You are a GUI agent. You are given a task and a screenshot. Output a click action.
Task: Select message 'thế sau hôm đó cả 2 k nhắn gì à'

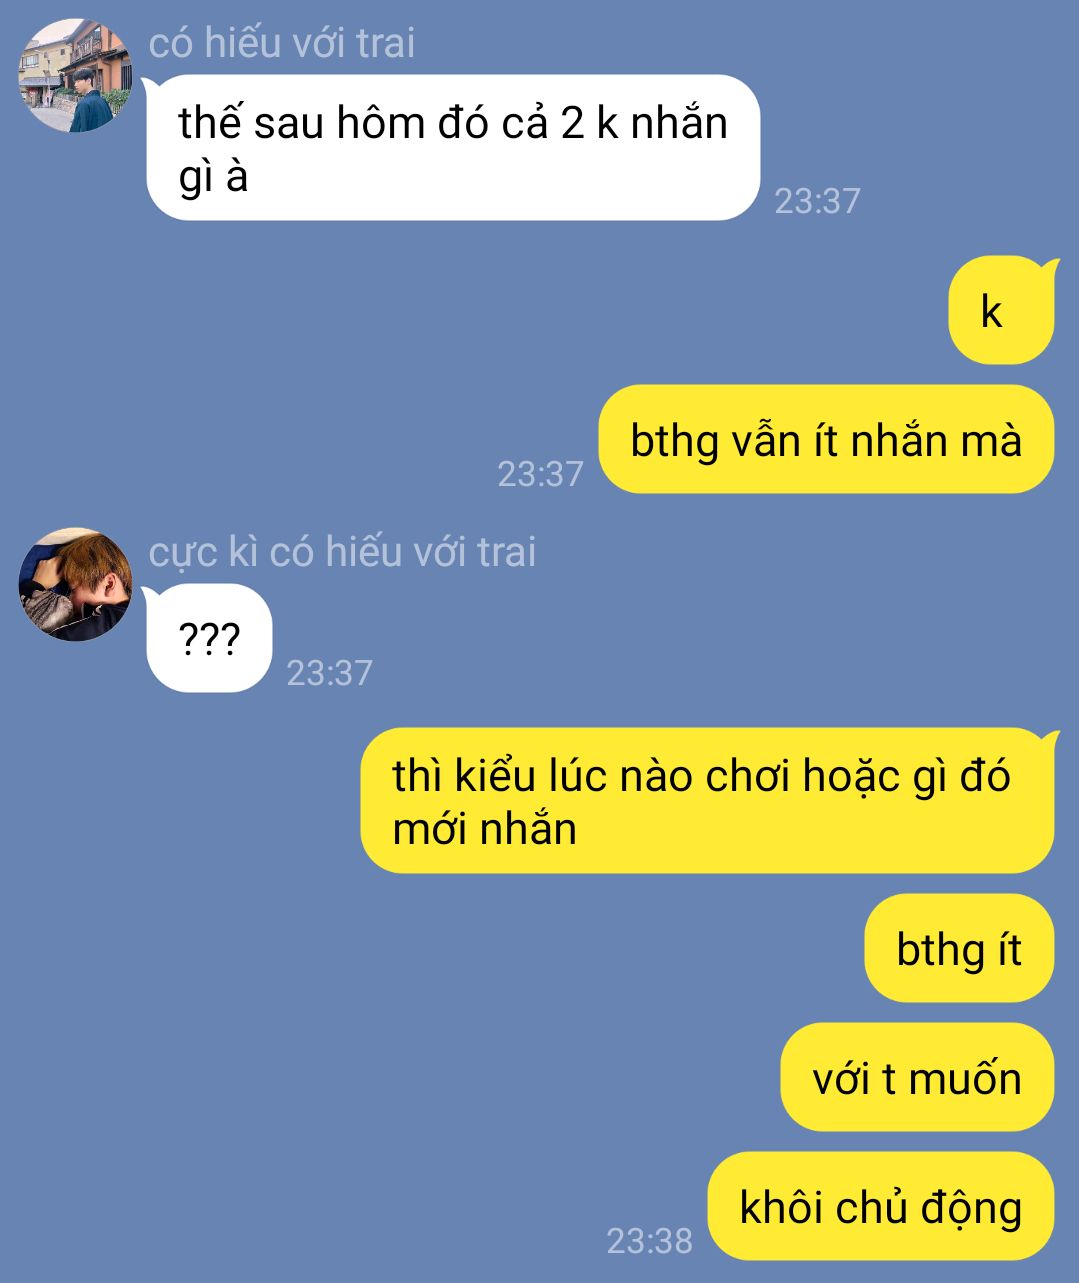pyautogui.click(x=453, y=148)
